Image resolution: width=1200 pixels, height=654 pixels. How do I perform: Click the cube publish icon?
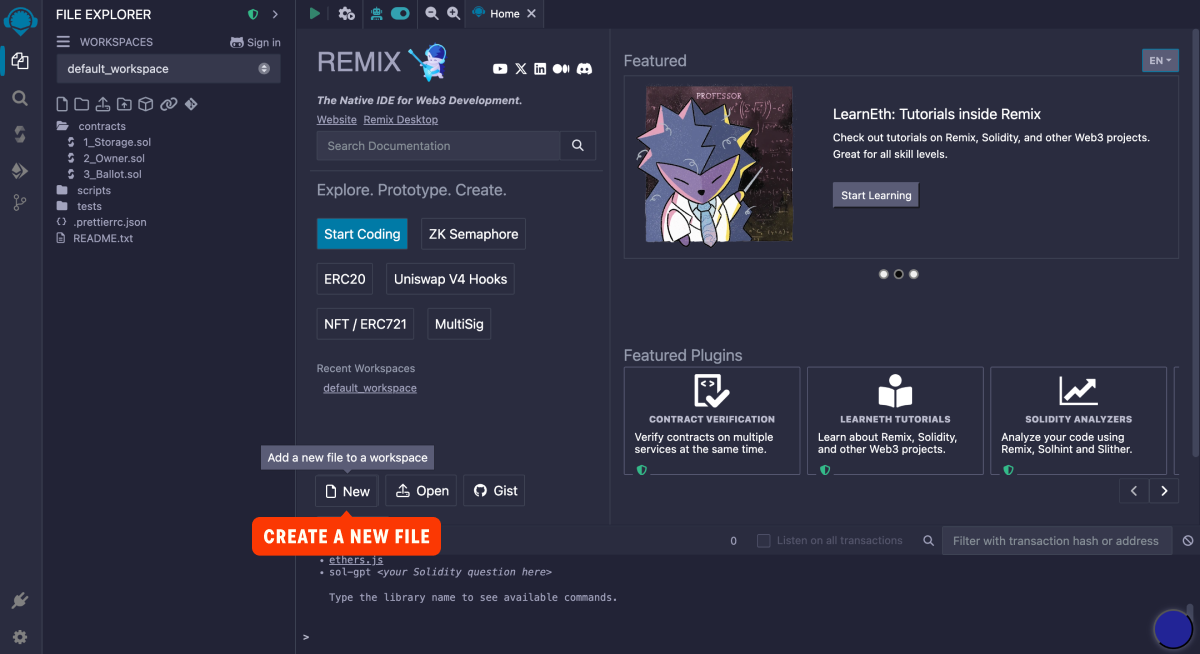(x=145, y=104)
